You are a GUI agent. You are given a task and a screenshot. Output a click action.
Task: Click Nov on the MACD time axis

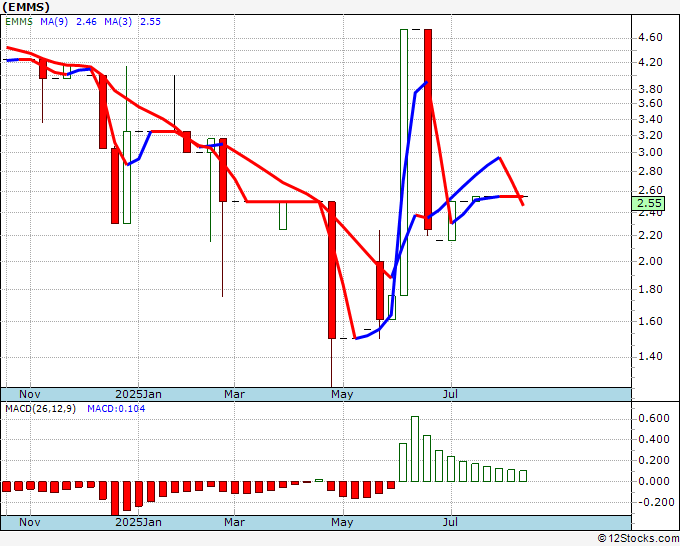[x=30, y=522]
